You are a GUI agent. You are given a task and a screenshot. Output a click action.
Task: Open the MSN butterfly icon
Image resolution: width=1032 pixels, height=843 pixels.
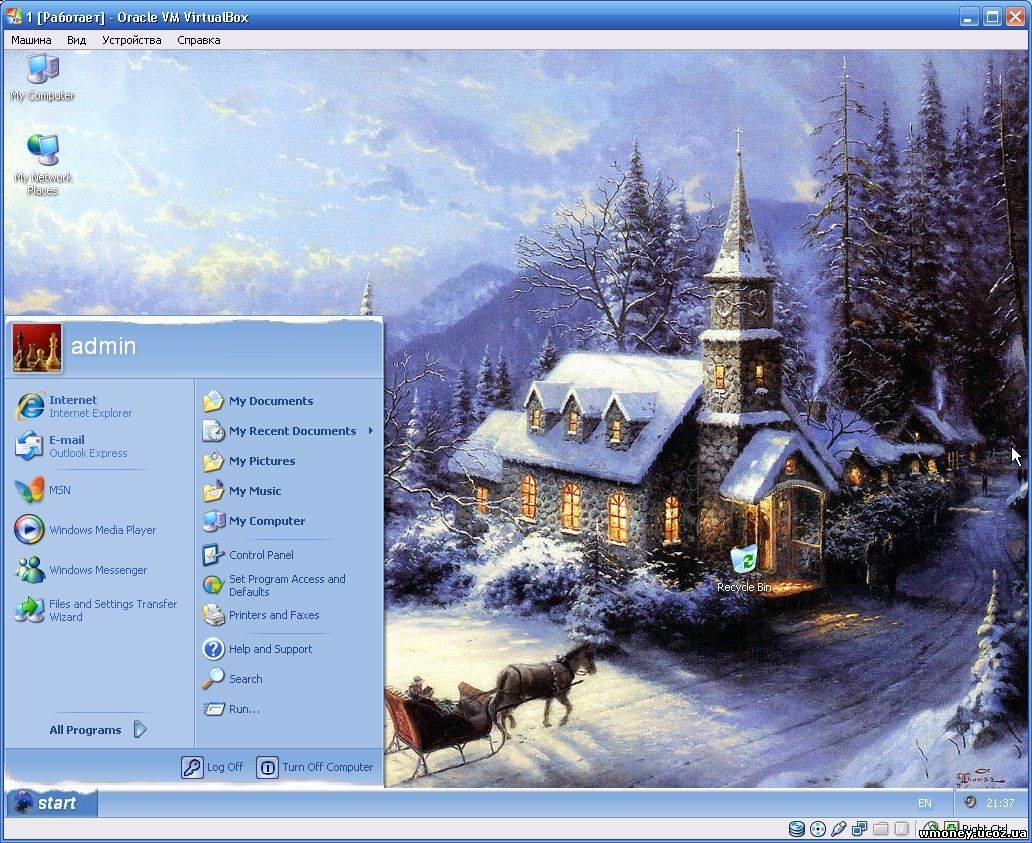tap(30, 490)
